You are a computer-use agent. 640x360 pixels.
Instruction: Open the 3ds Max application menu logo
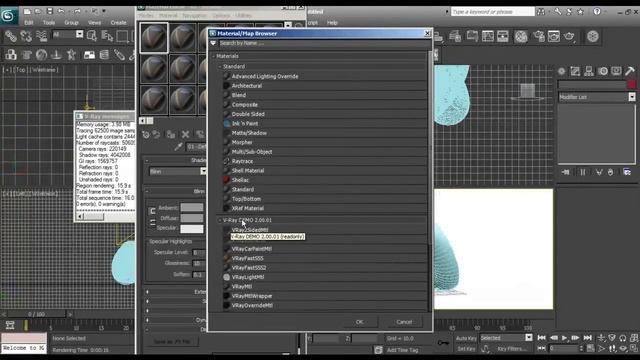(9, 16)
